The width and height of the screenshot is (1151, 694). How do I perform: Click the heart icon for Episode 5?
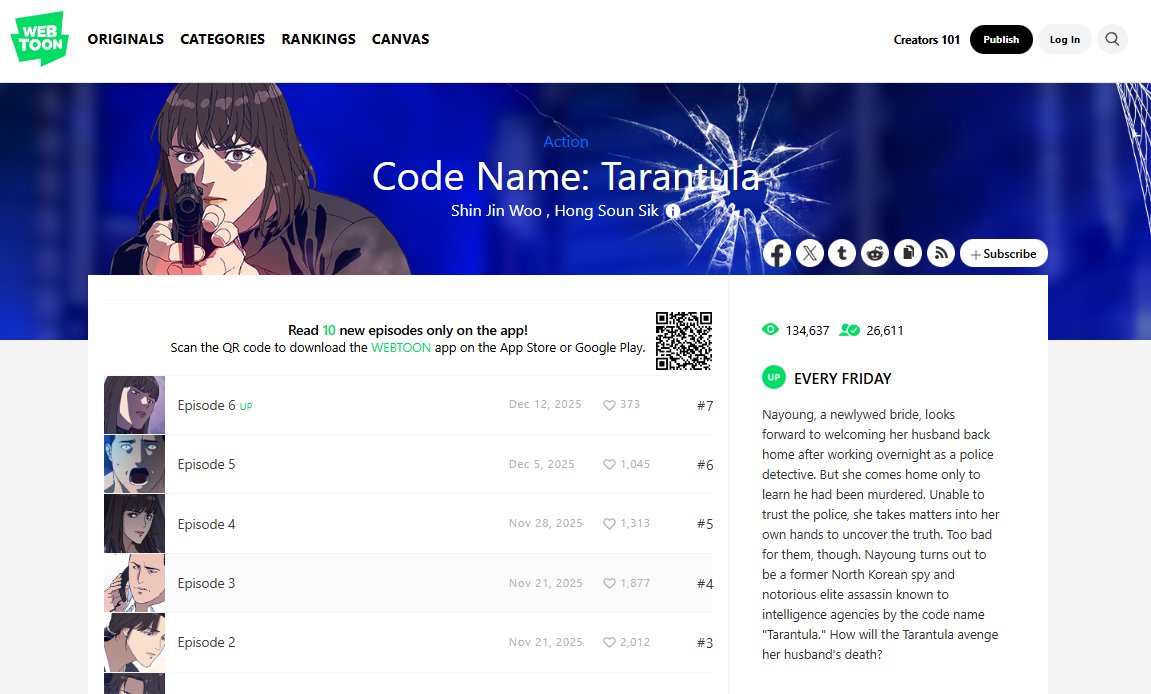click(609, 464)
